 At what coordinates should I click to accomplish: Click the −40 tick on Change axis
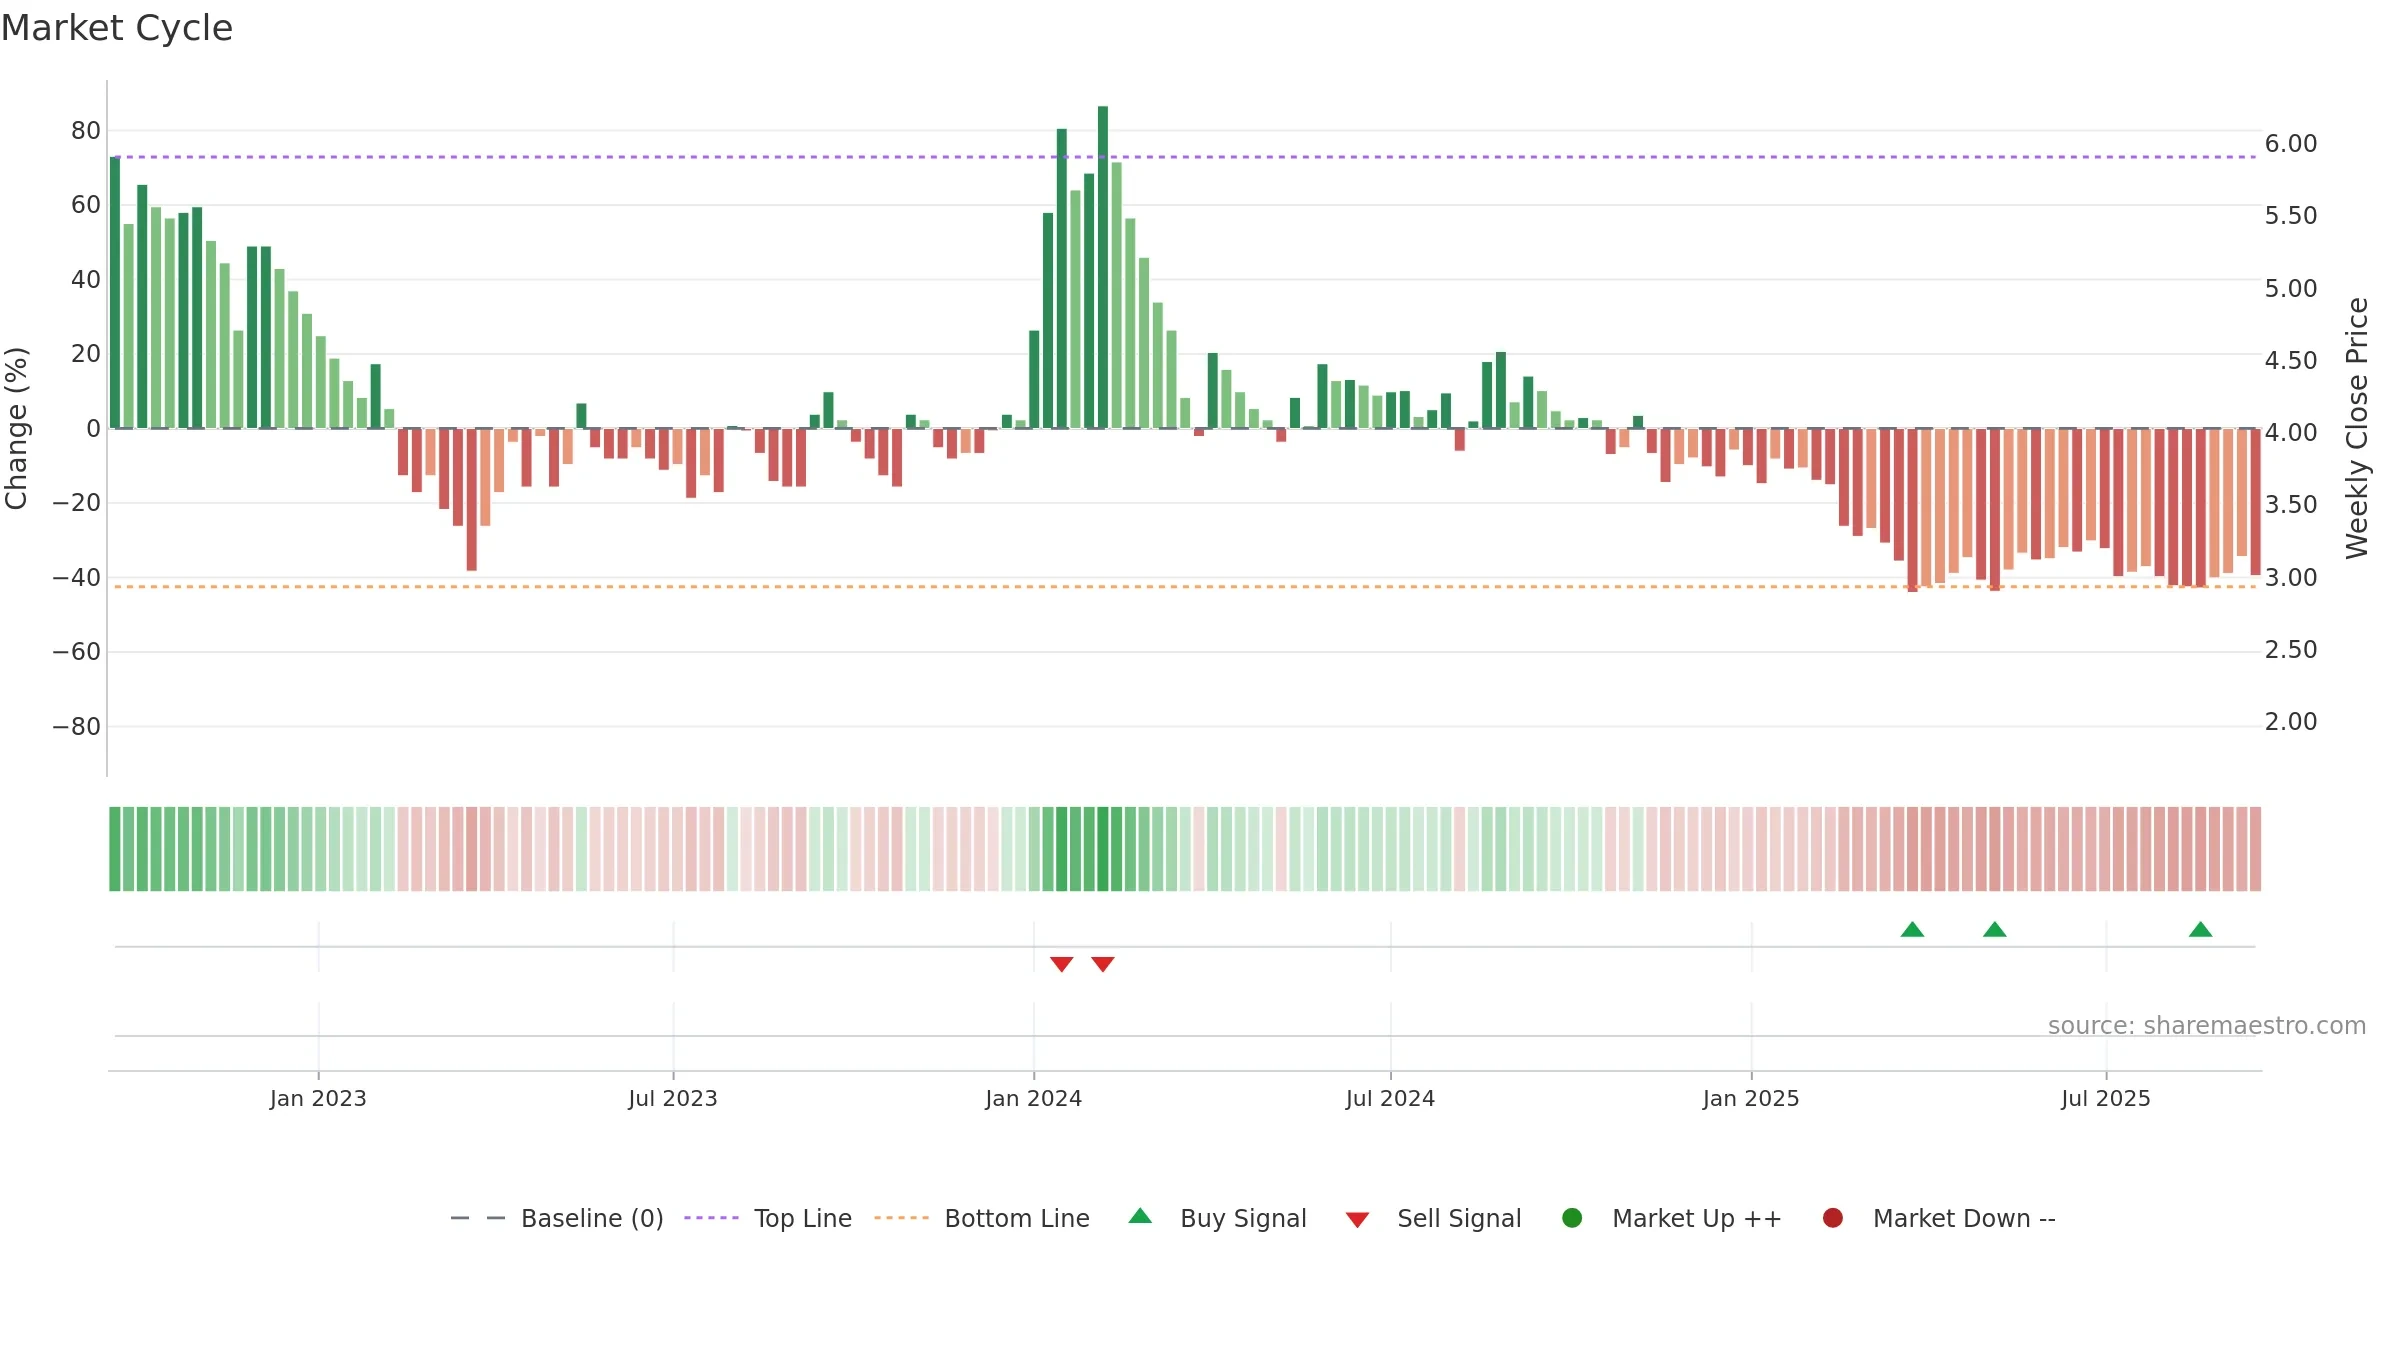76,577
